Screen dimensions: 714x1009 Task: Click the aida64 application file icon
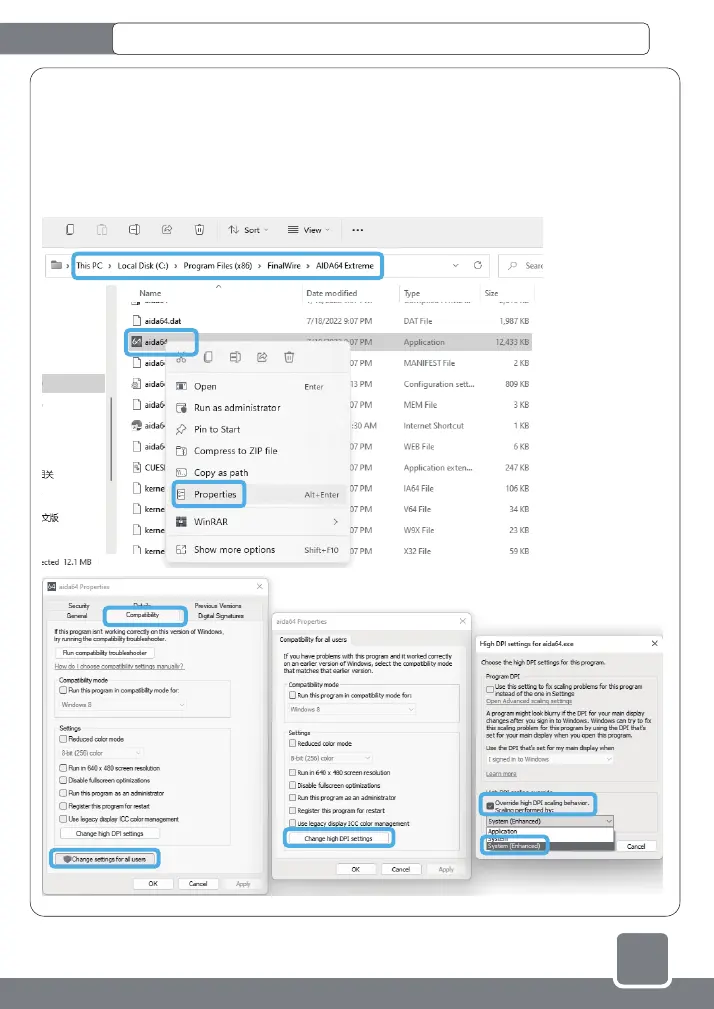(136, 342)
